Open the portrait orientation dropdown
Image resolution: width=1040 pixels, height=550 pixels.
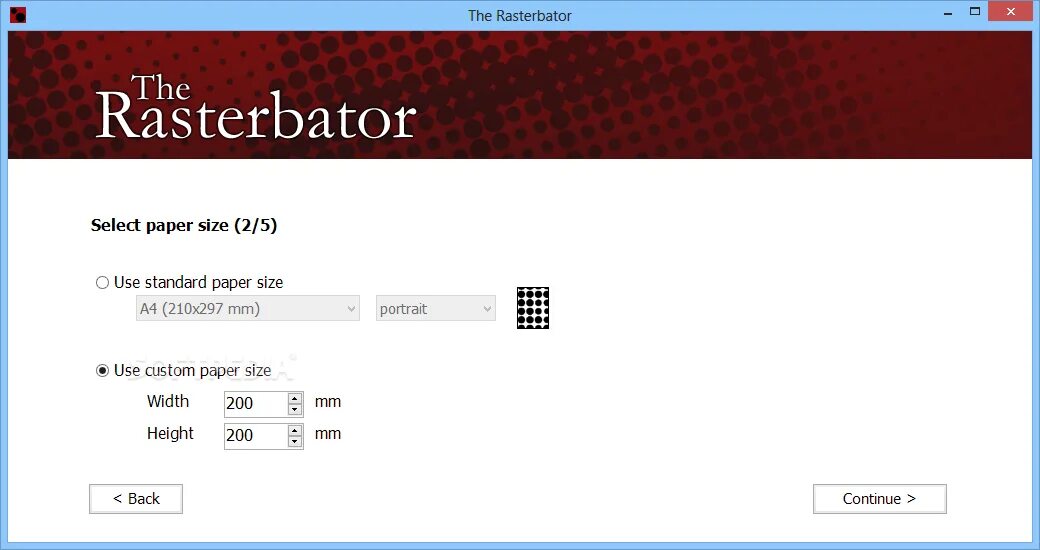point(436,309)
